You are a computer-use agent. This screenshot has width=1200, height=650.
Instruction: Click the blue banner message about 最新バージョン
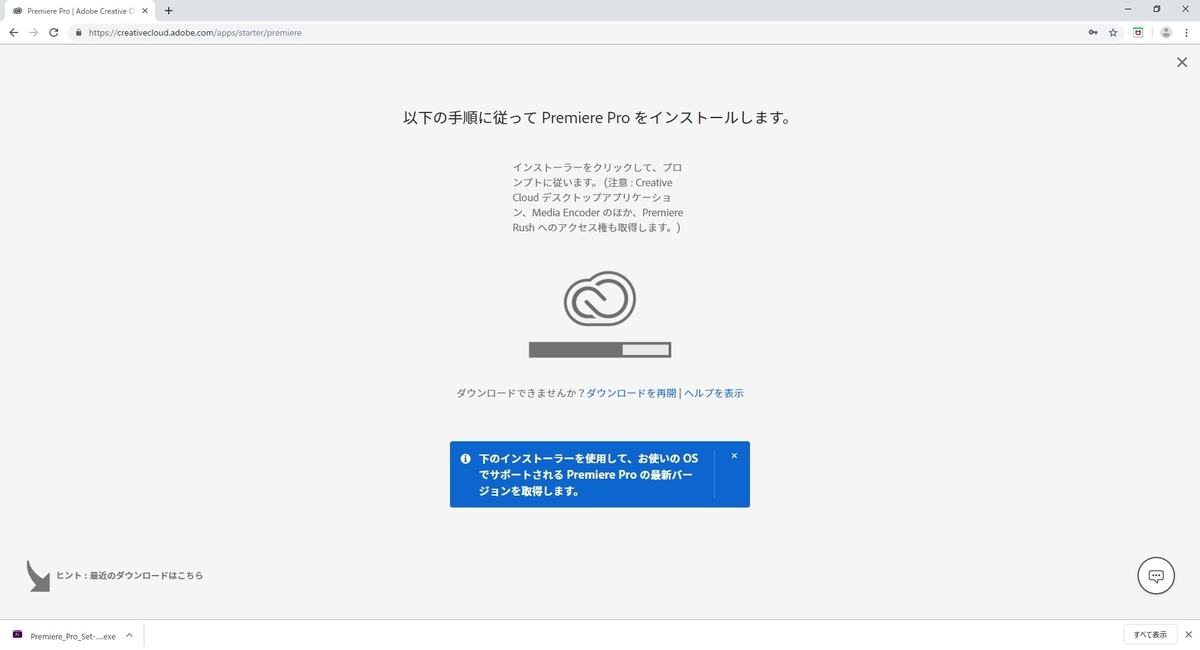[x=589, y=475]
